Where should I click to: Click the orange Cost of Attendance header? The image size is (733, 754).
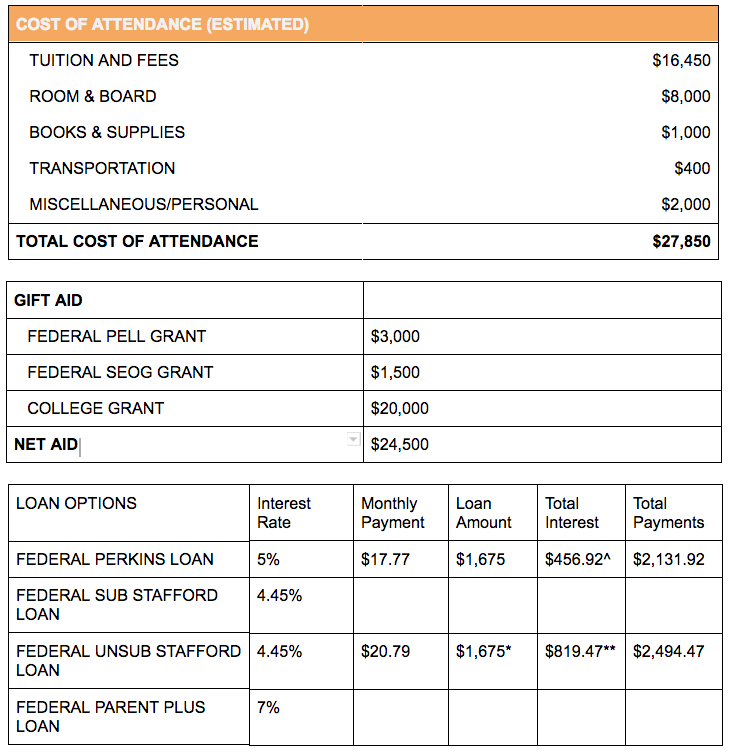363,24
